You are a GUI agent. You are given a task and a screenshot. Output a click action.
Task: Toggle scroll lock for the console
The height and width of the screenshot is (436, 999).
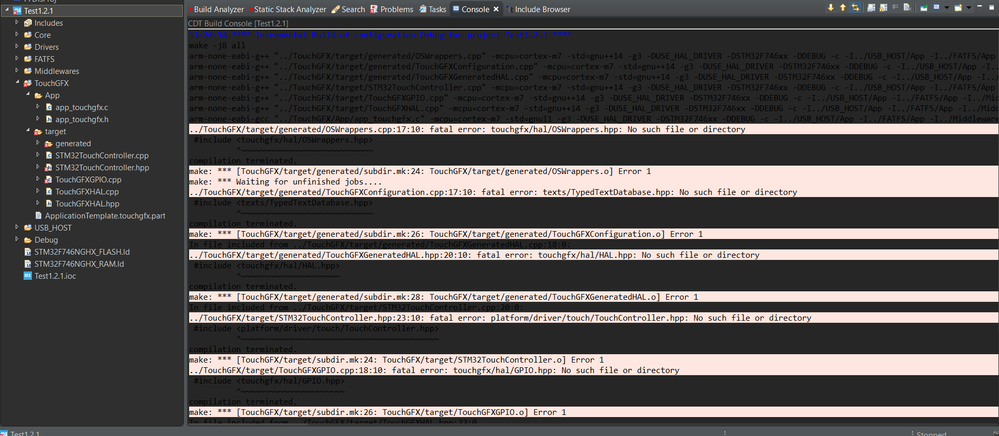pyautogui.click(x=884, y=8)
